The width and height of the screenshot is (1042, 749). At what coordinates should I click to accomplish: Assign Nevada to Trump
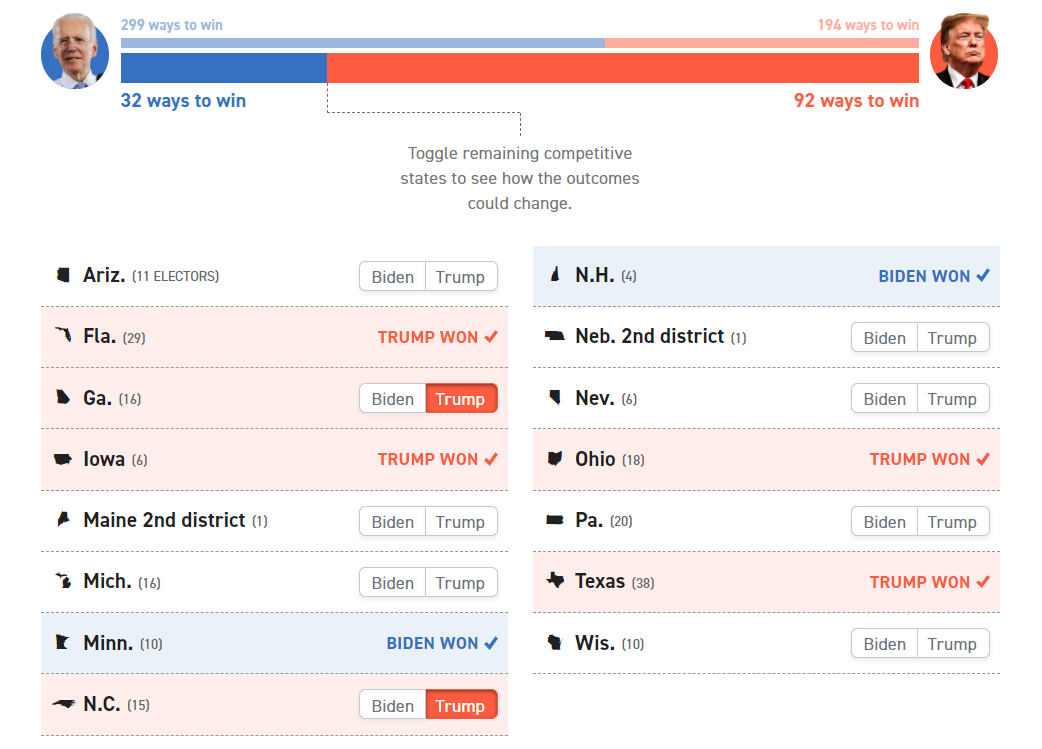click(952, 399)
